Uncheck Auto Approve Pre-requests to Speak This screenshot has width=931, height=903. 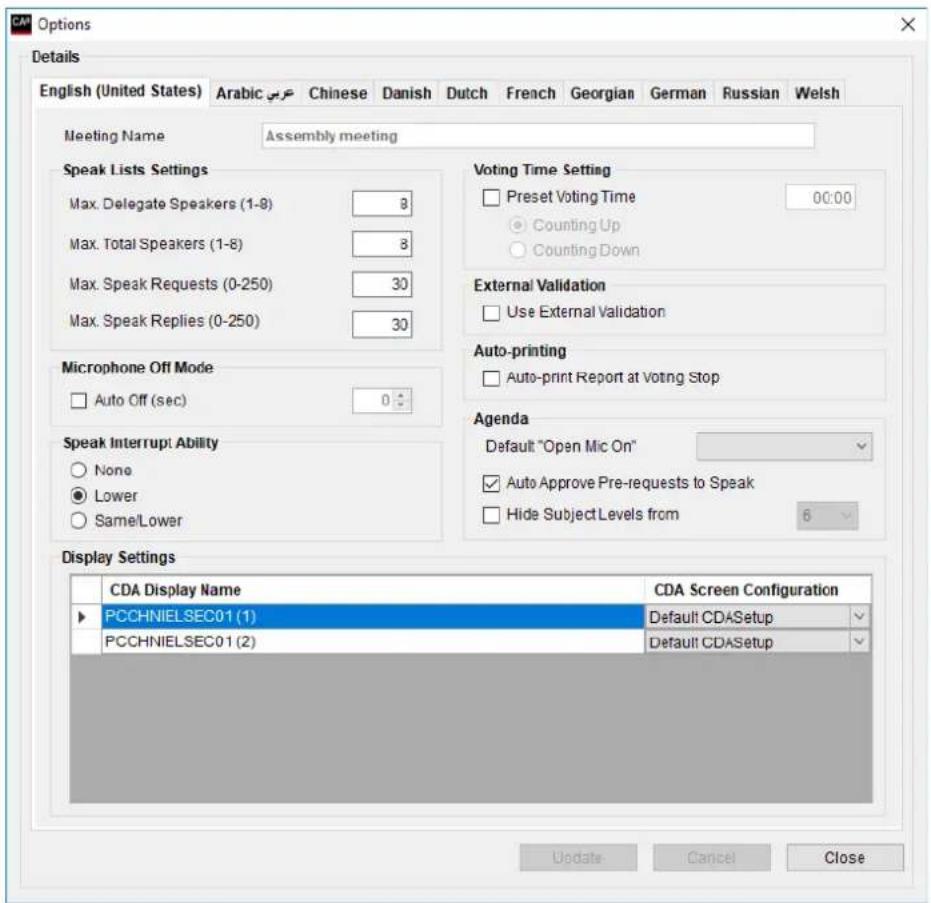coord(491,484)
